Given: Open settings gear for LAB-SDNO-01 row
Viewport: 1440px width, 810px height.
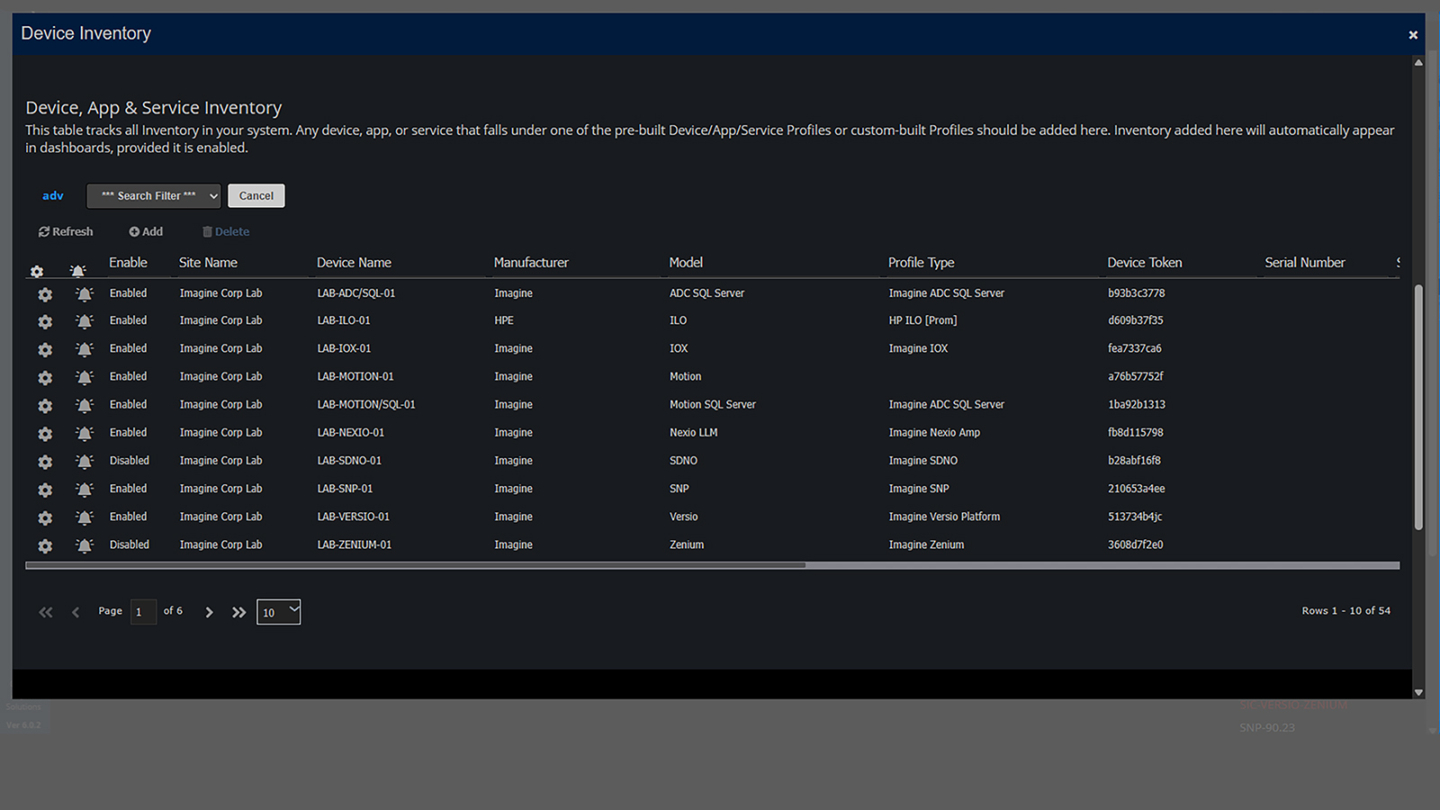Looking at the screenshot, I should pos(45,462).
